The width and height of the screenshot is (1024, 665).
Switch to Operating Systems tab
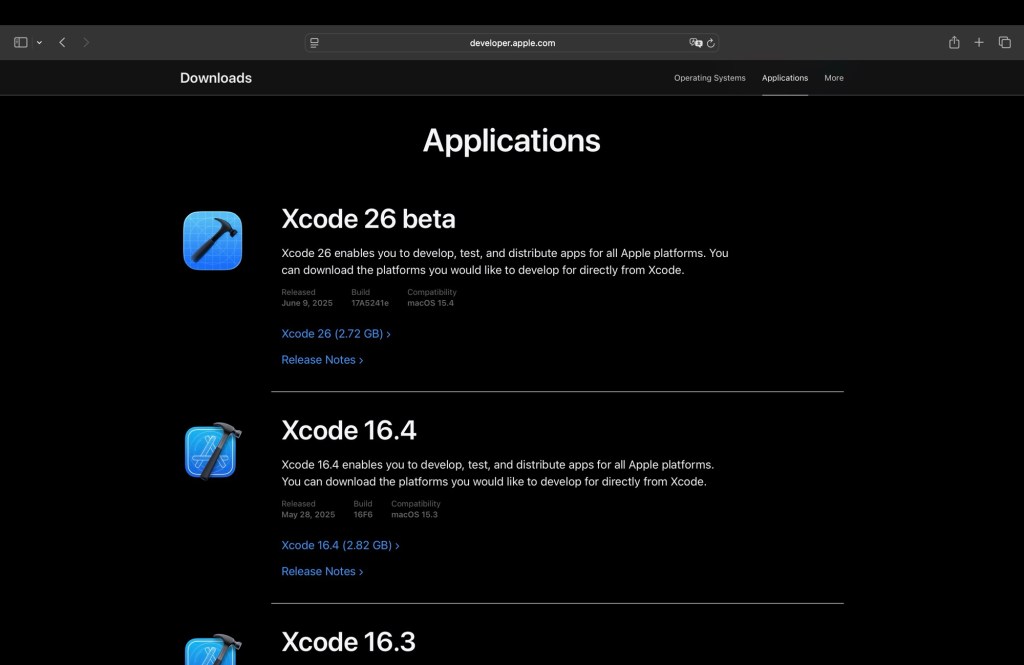tap(709, 78)
